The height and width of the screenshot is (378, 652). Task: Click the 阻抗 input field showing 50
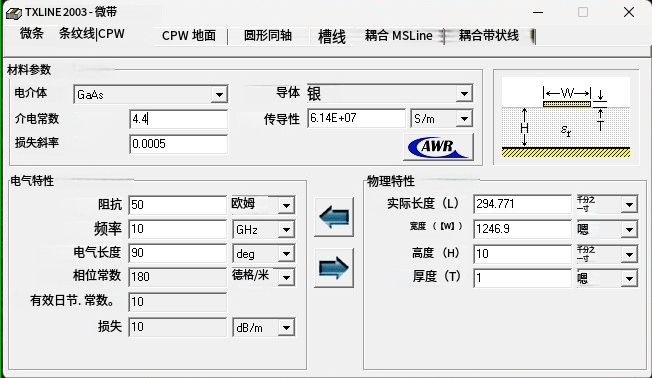pos(178,205)
